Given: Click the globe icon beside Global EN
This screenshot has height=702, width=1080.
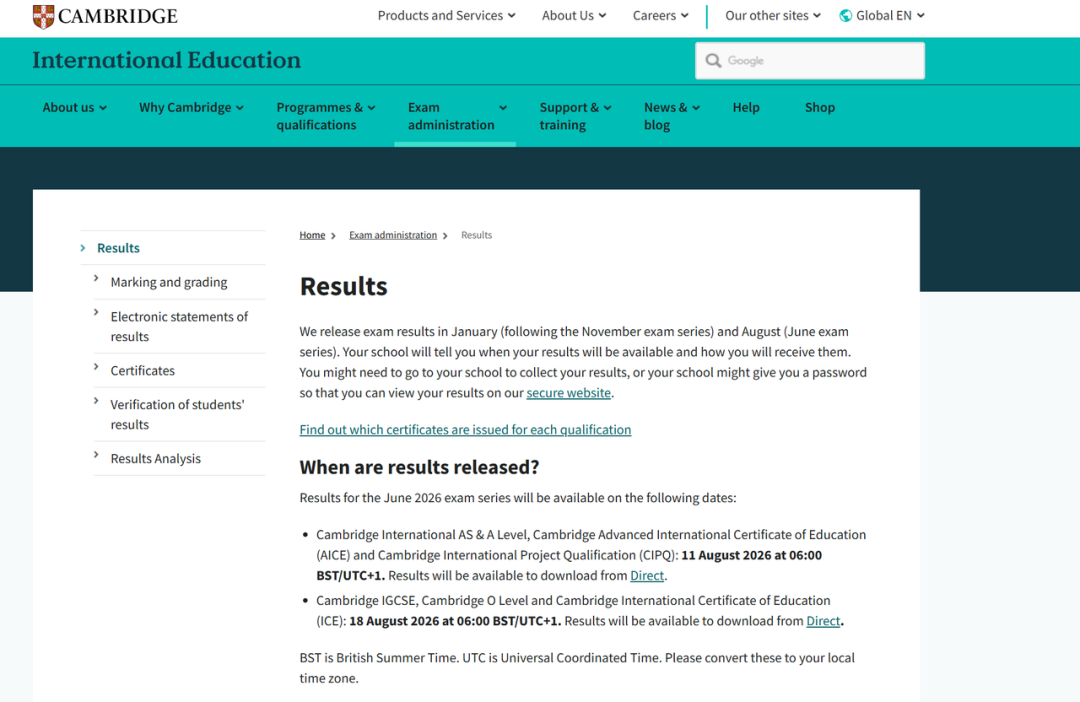Looking at the screenshot, I should (x=845, y=16).
